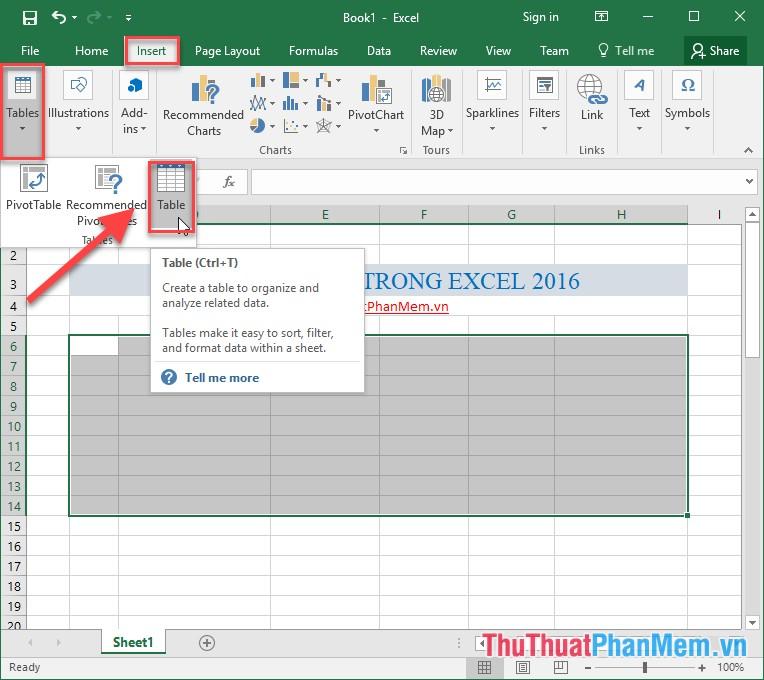Go to the Data tab
This screenshot has width=764, height=680.
tap(379, 51)
